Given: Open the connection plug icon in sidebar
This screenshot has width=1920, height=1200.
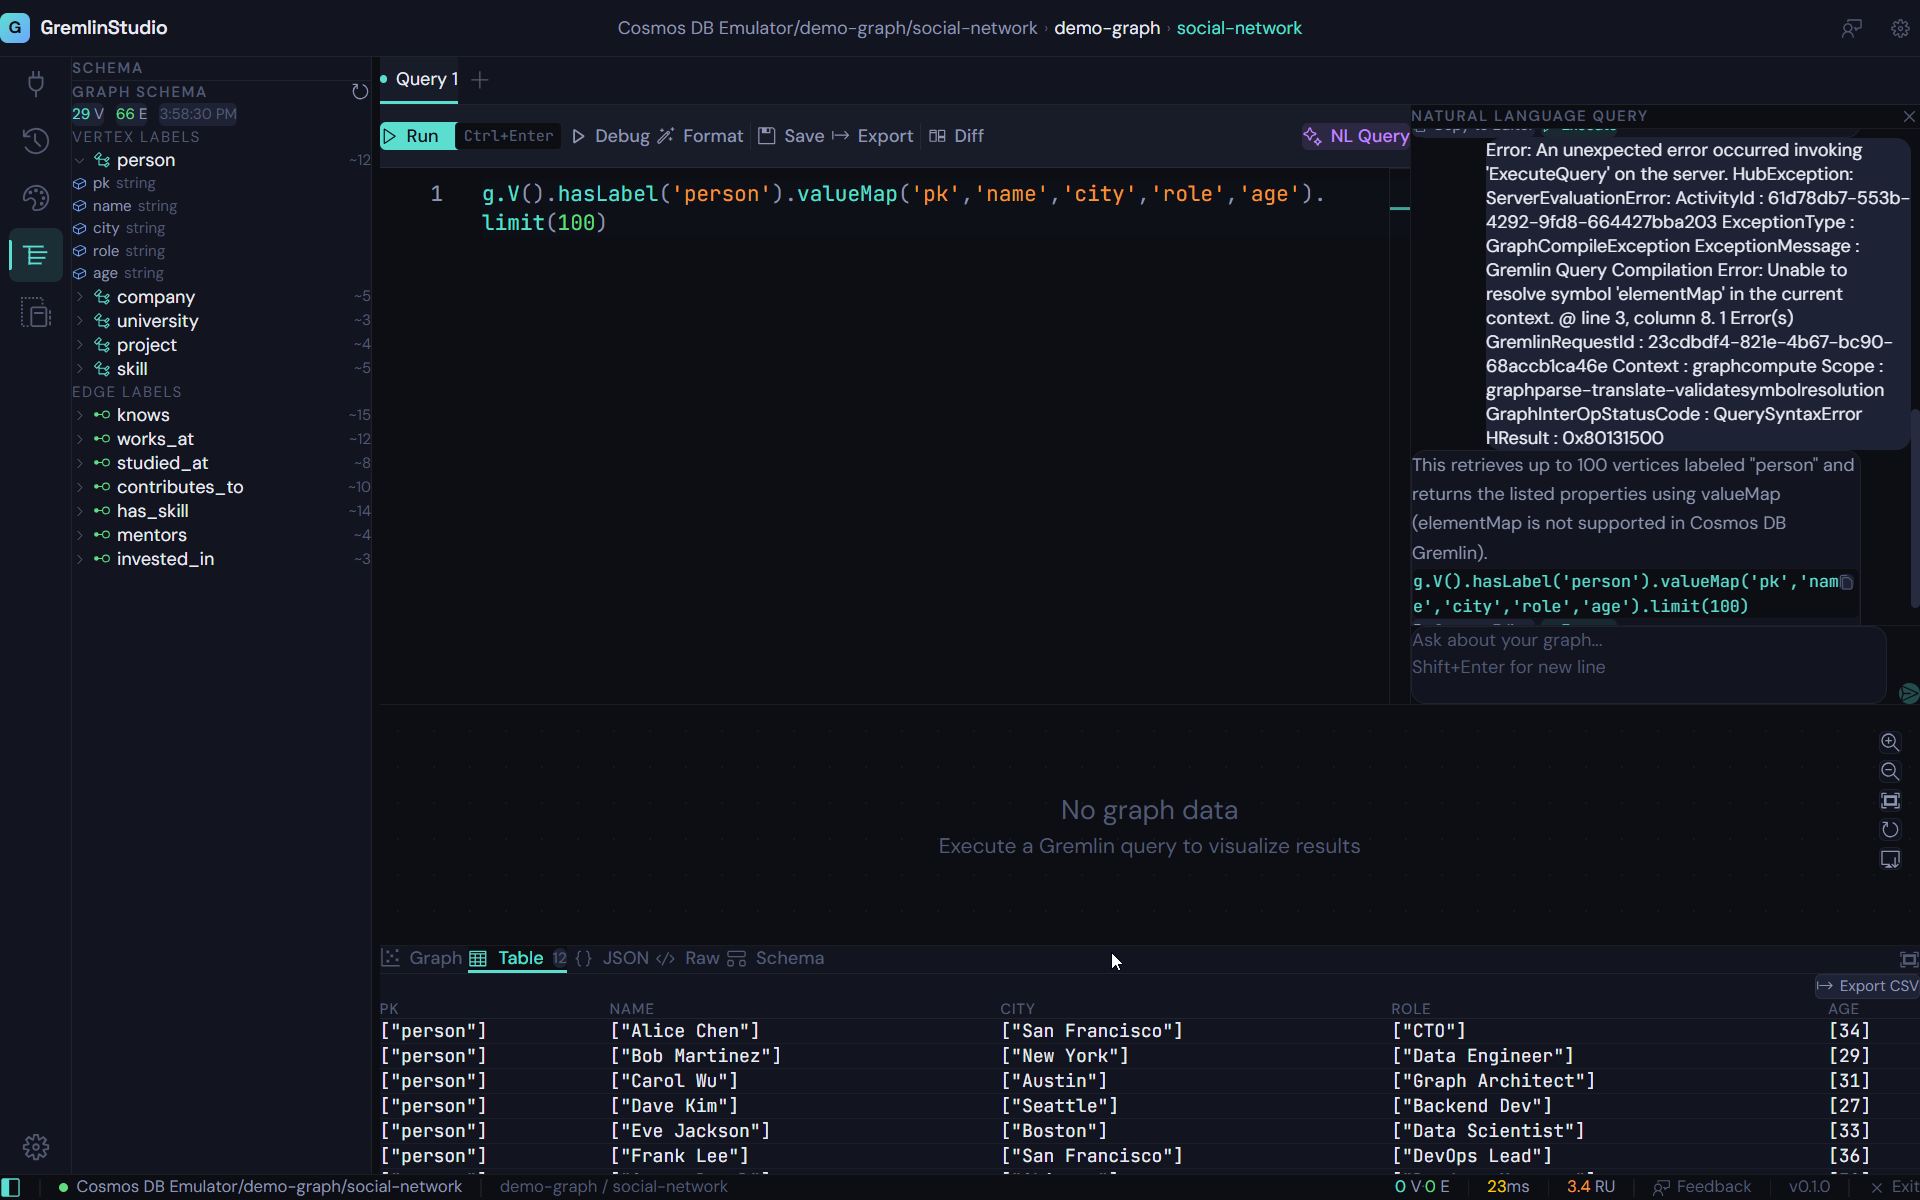Looking at the screenshot, I should click(36, 84).
